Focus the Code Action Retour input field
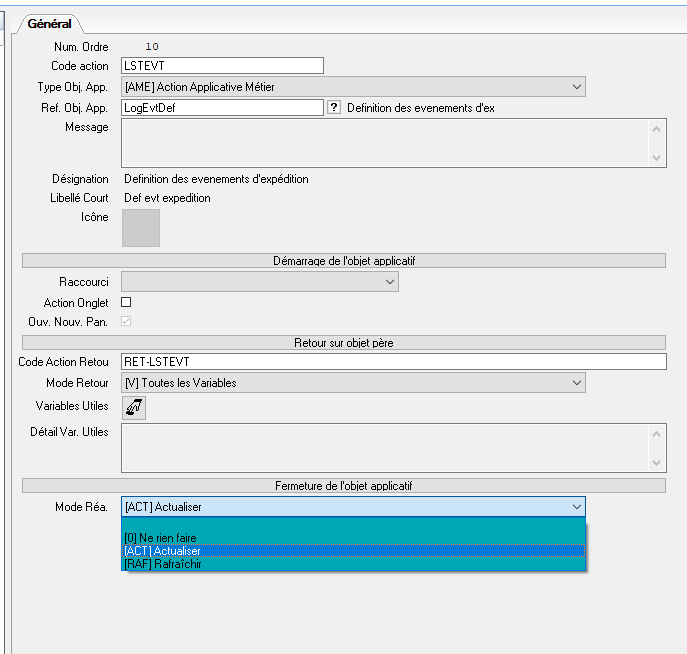Image resolution: width=687 pixels, height=654 pixels. pos(392,362)
